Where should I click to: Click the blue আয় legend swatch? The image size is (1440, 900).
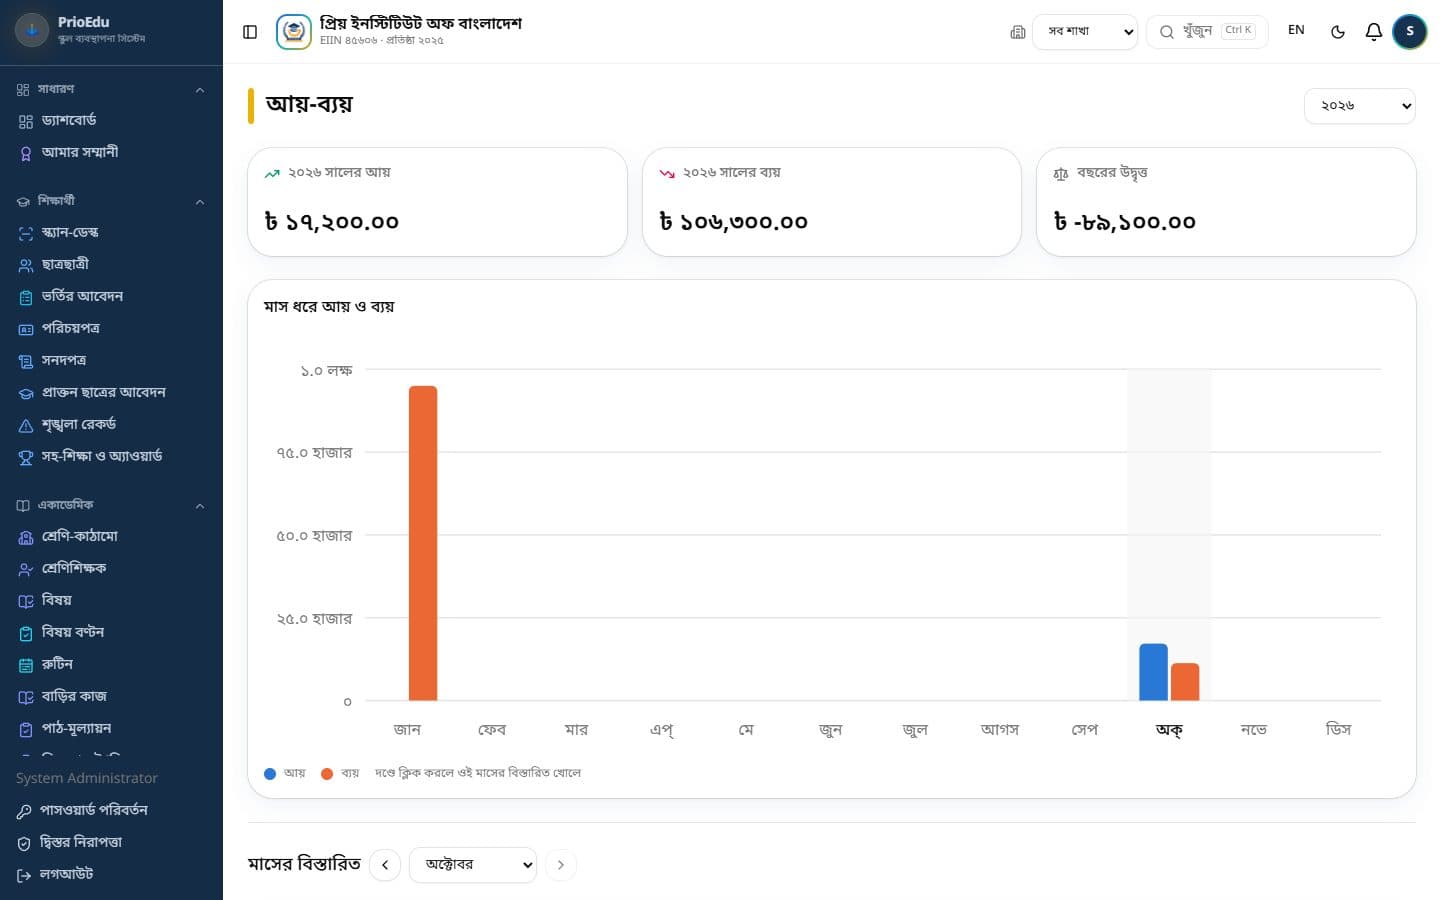coord(270,774)
